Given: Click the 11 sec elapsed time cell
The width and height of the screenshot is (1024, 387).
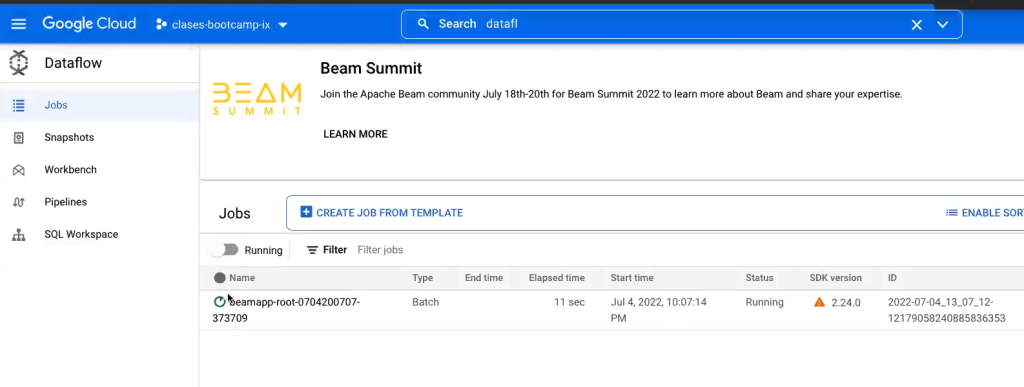Looking at the screenshot, I should [569, 303].
